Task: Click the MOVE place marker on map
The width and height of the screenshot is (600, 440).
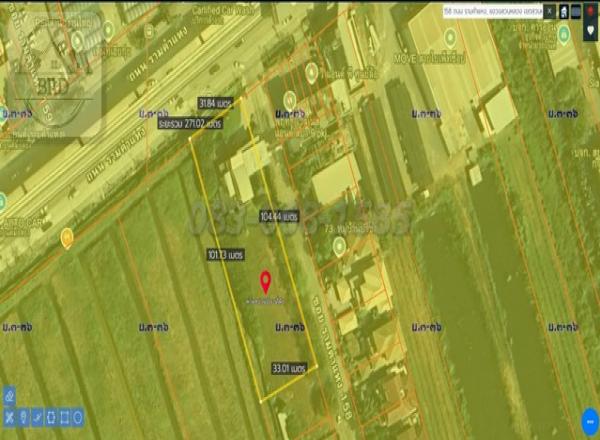Action: (450, 38)
